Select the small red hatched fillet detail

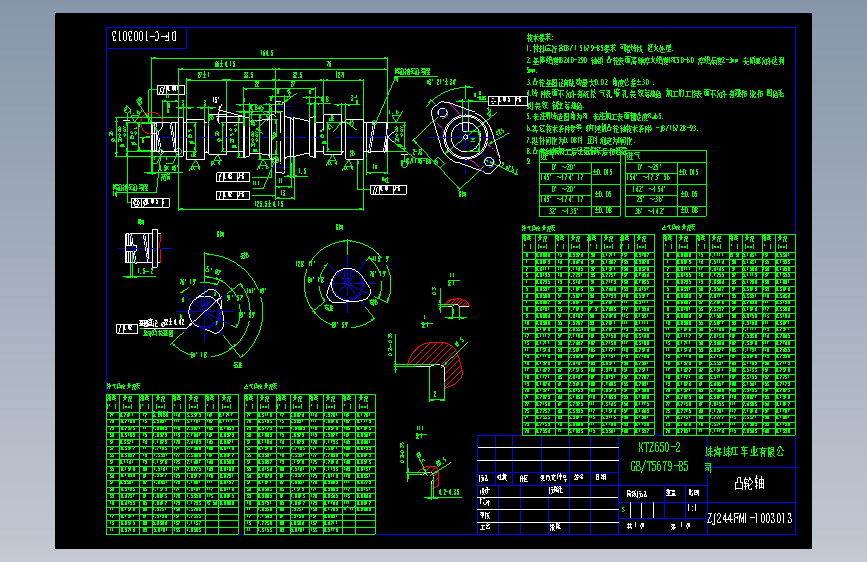(x=457, y=303)
